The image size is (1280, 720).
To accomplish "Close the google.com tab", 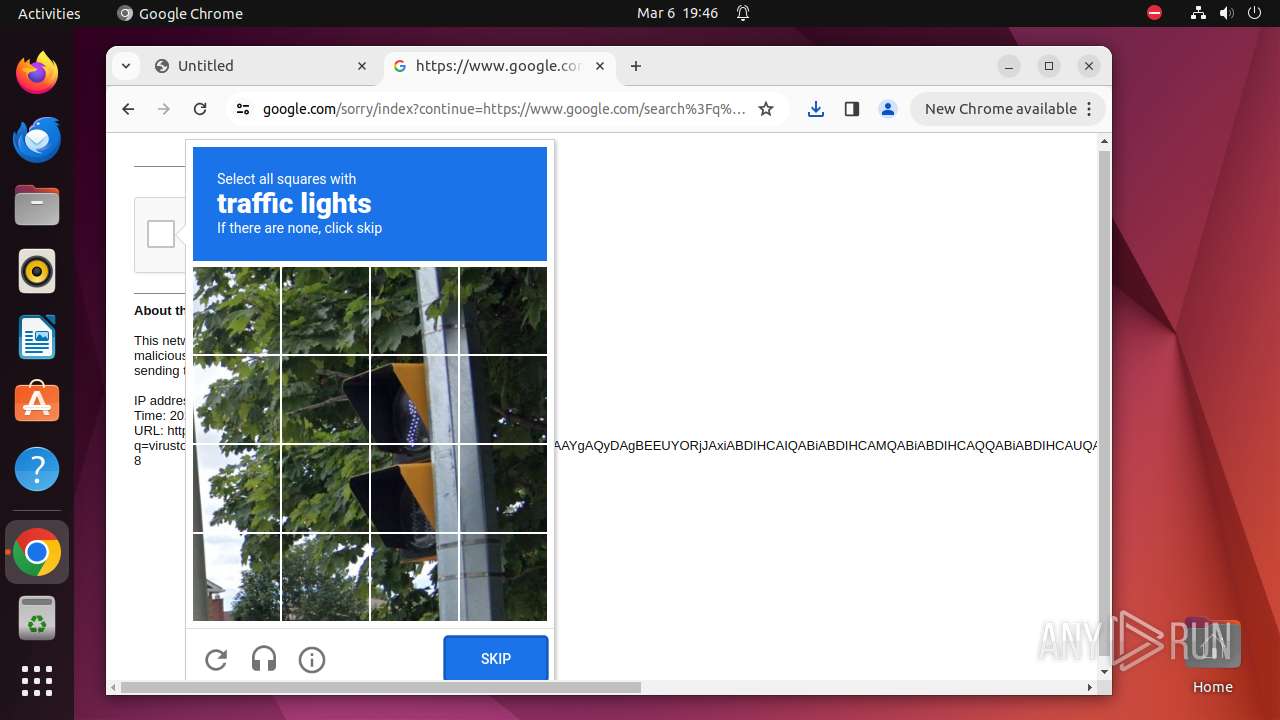I will tap(600, 66).
